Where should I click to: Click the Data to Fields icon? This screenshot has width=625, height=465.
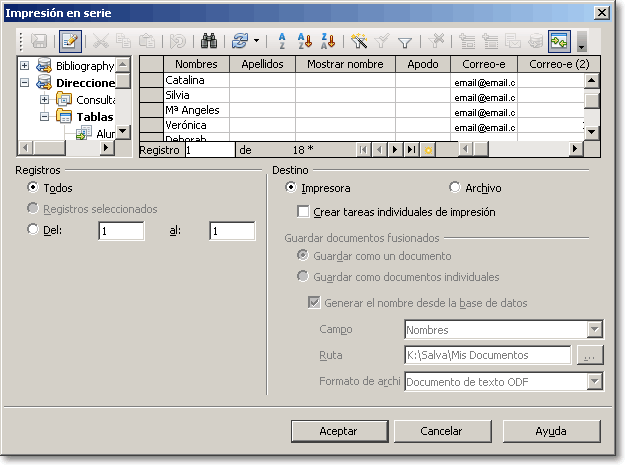(490, 41)
